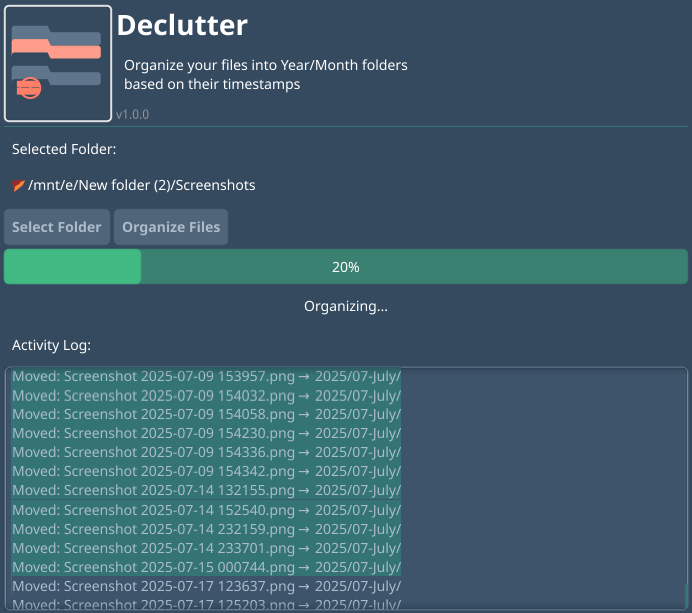
Task: Select log entry for Screenshot 2025-07-14 233701.png
Action: 206,548
